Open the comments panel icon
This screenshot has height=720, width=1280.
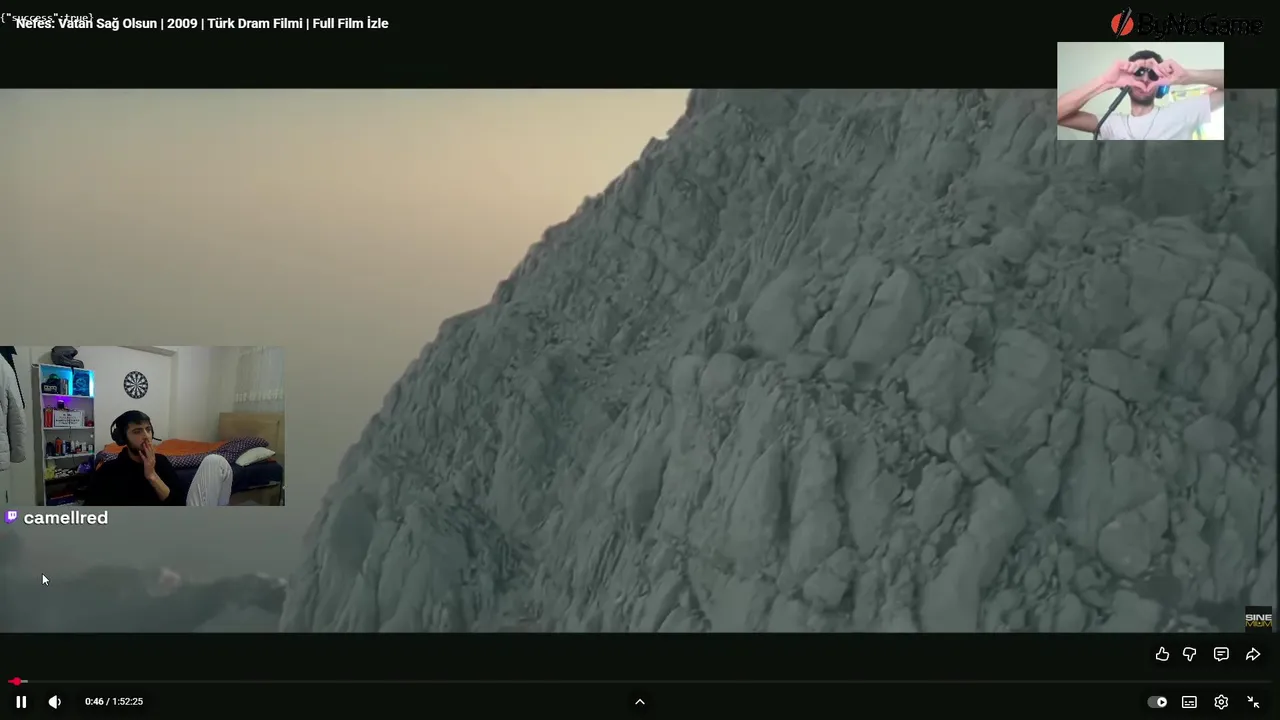(1221, 654)
